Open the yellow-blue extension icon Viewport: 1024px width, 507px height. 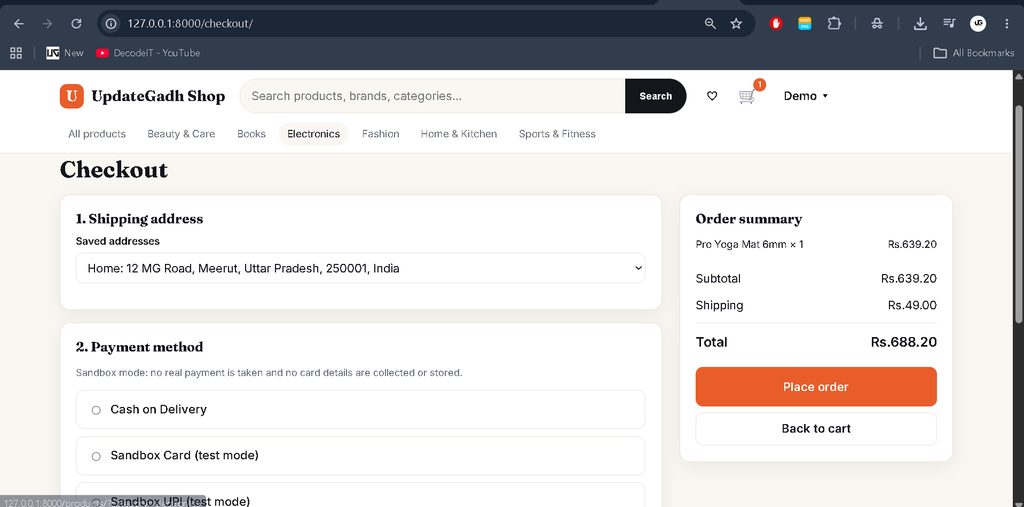click(805, 24)
